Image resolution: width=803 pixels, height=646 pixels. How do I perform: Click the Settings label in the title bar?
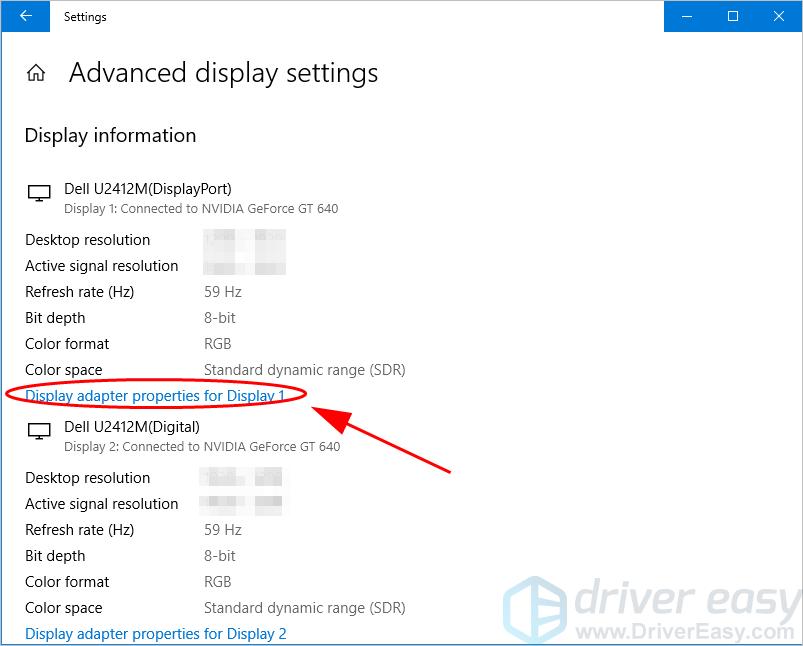85,16
